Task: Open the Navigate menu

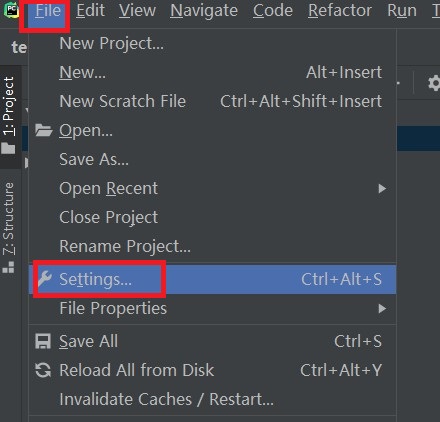Action: [x=204, y=11]
